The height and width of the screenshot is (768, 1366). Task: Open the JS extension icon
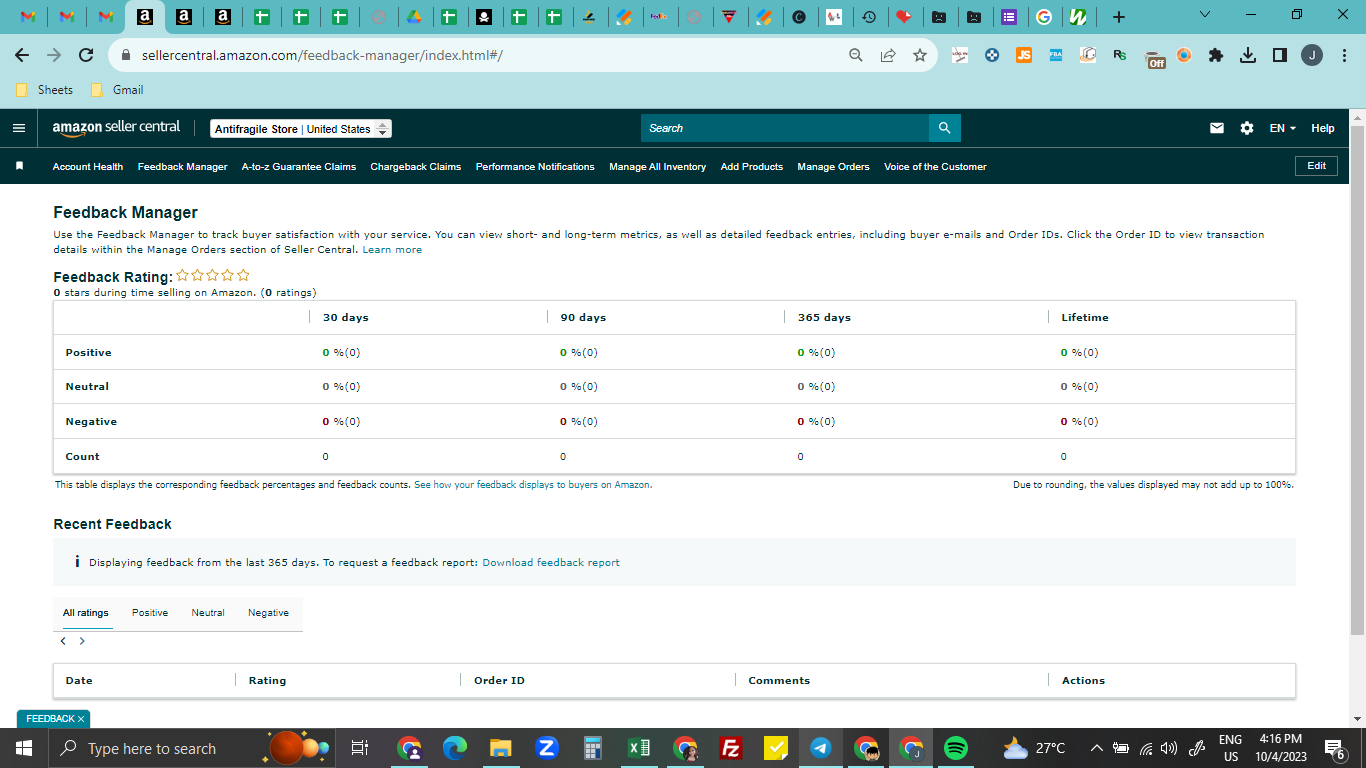(x=1024, y=55)
